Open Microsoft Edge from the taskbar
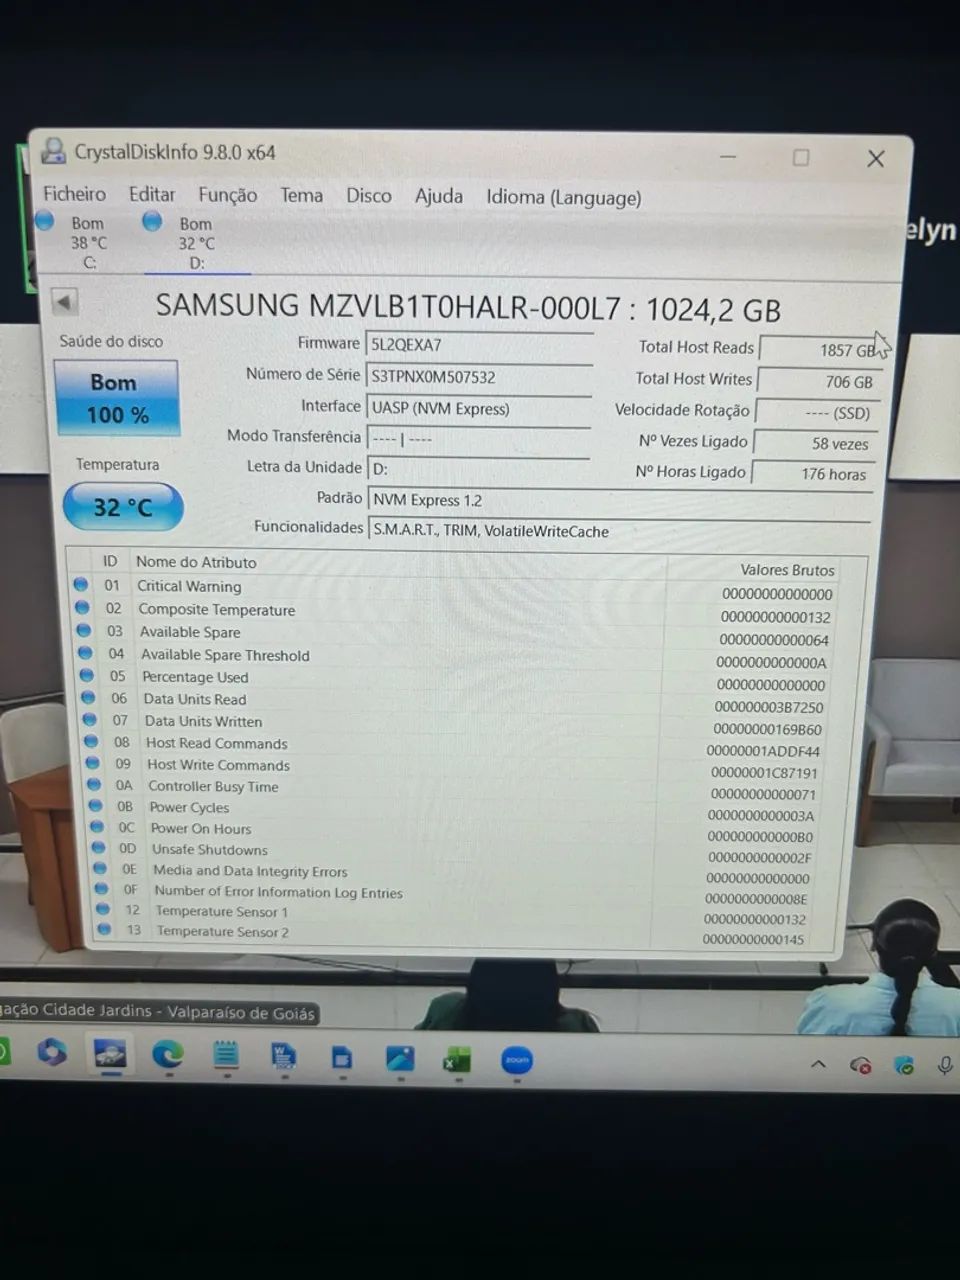This screenshot has height=1280, width=960. pos(167,1055)
